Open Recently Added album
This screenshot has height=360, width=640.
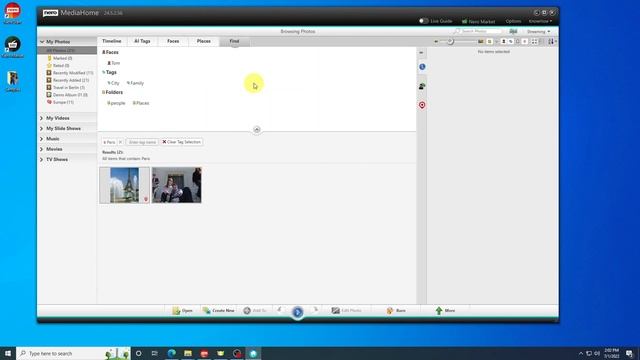(71, 80)
